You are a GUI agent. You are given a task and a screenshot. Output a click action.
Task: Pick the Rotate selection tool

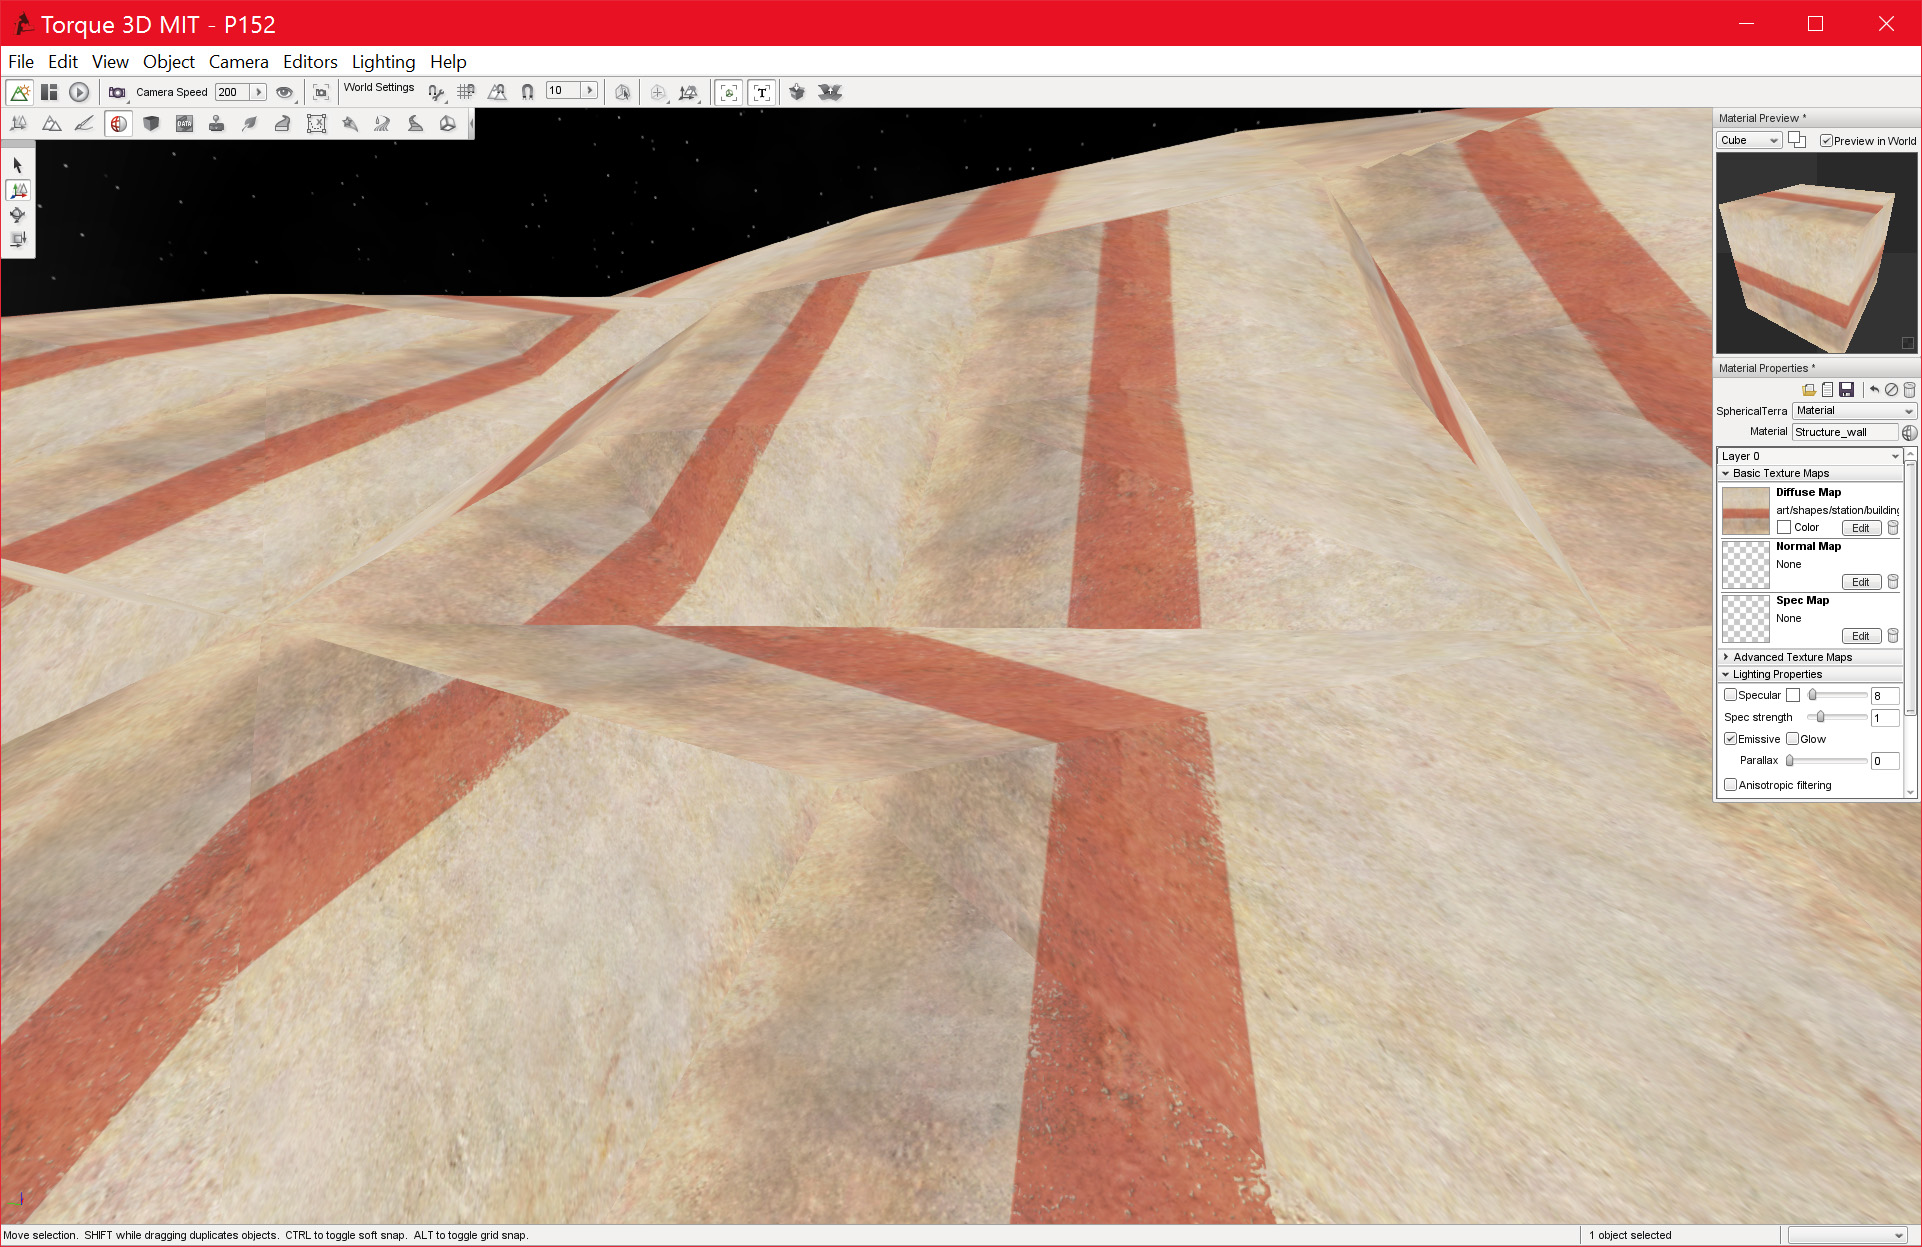[17, 215]
